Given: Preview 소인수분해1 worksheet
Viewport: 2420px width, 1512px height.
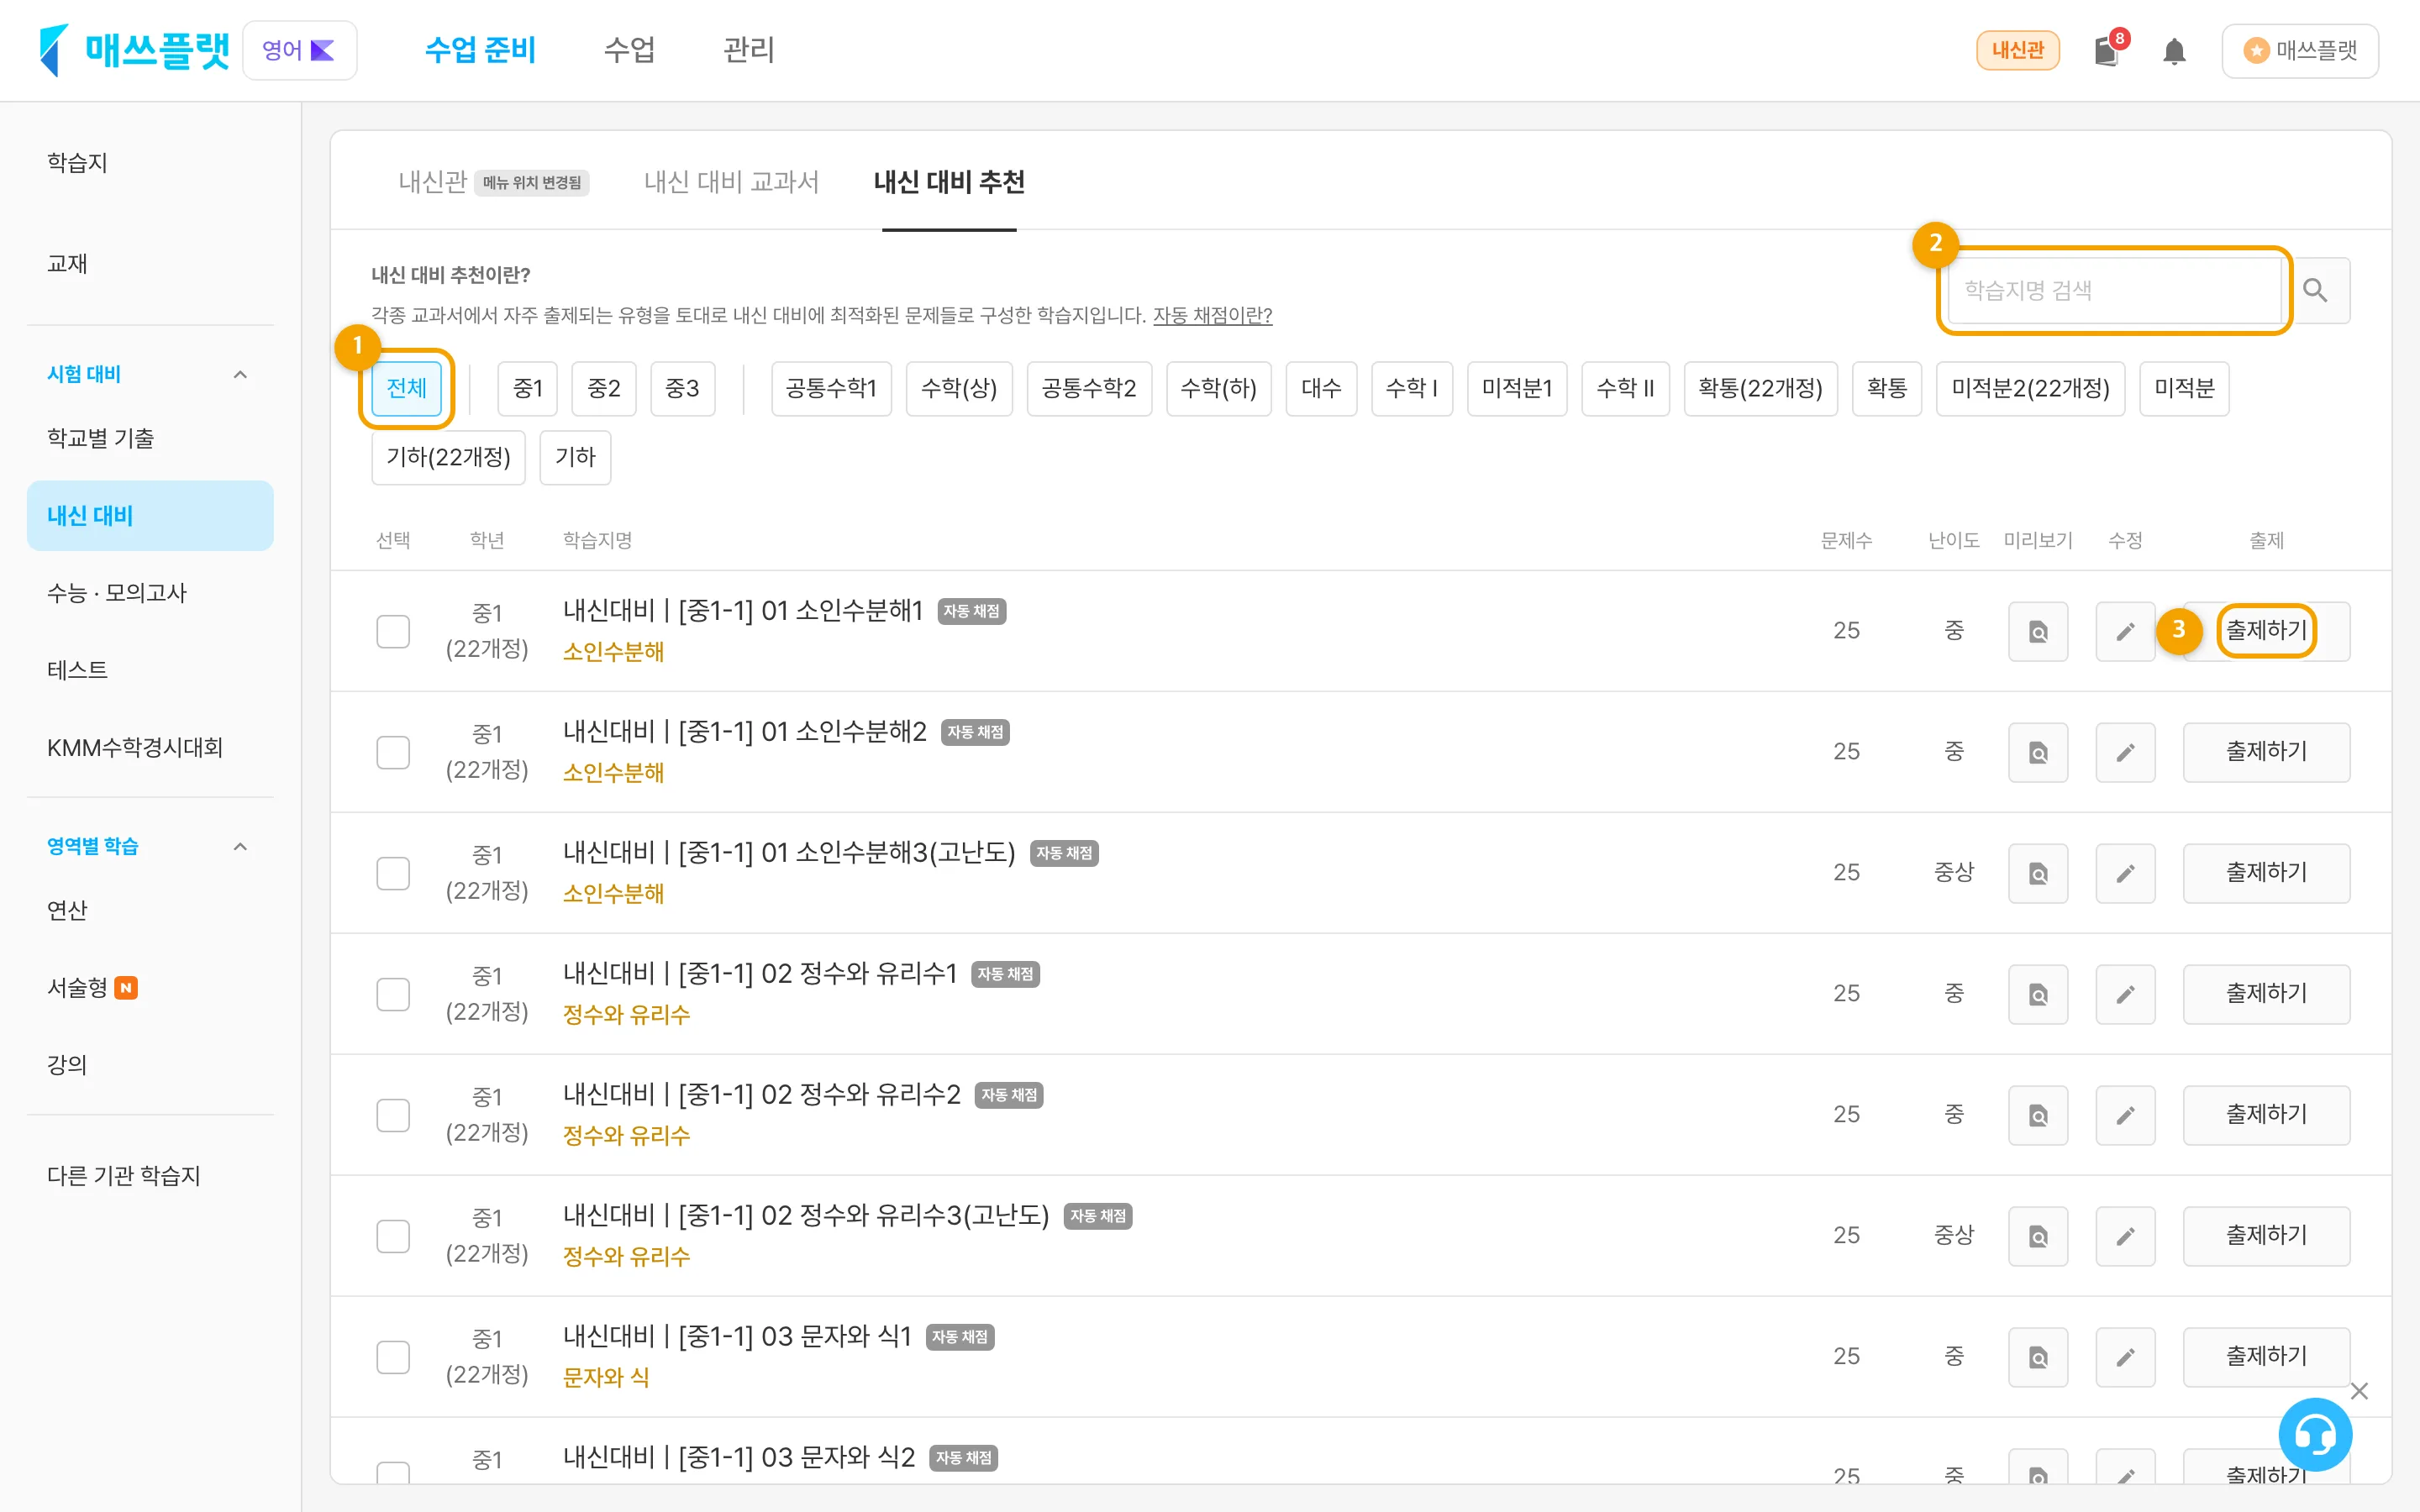Looking at the screenshot, I should coord(2037,631).
